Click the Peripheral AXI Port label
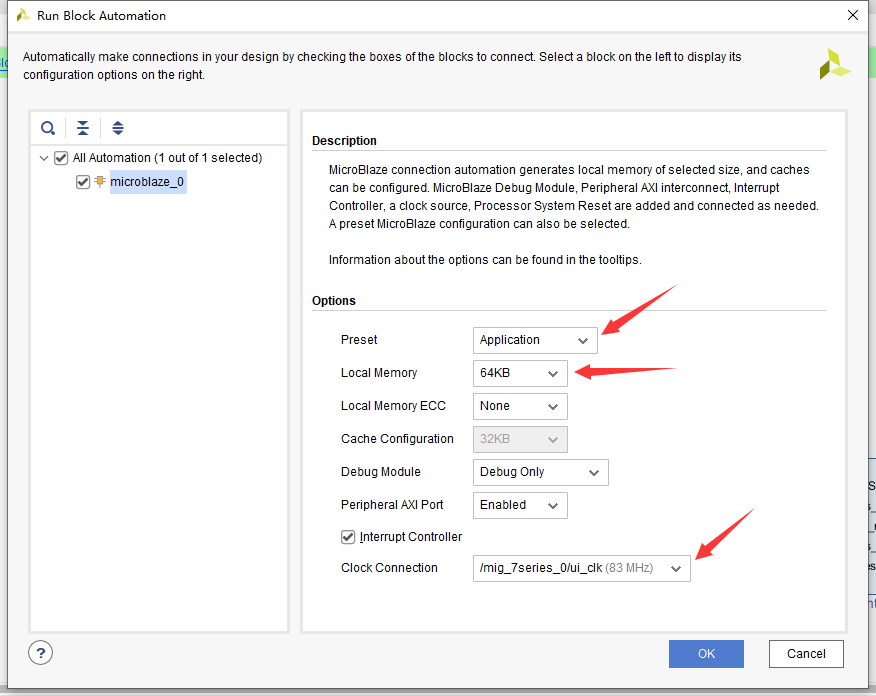 (392, 504)
